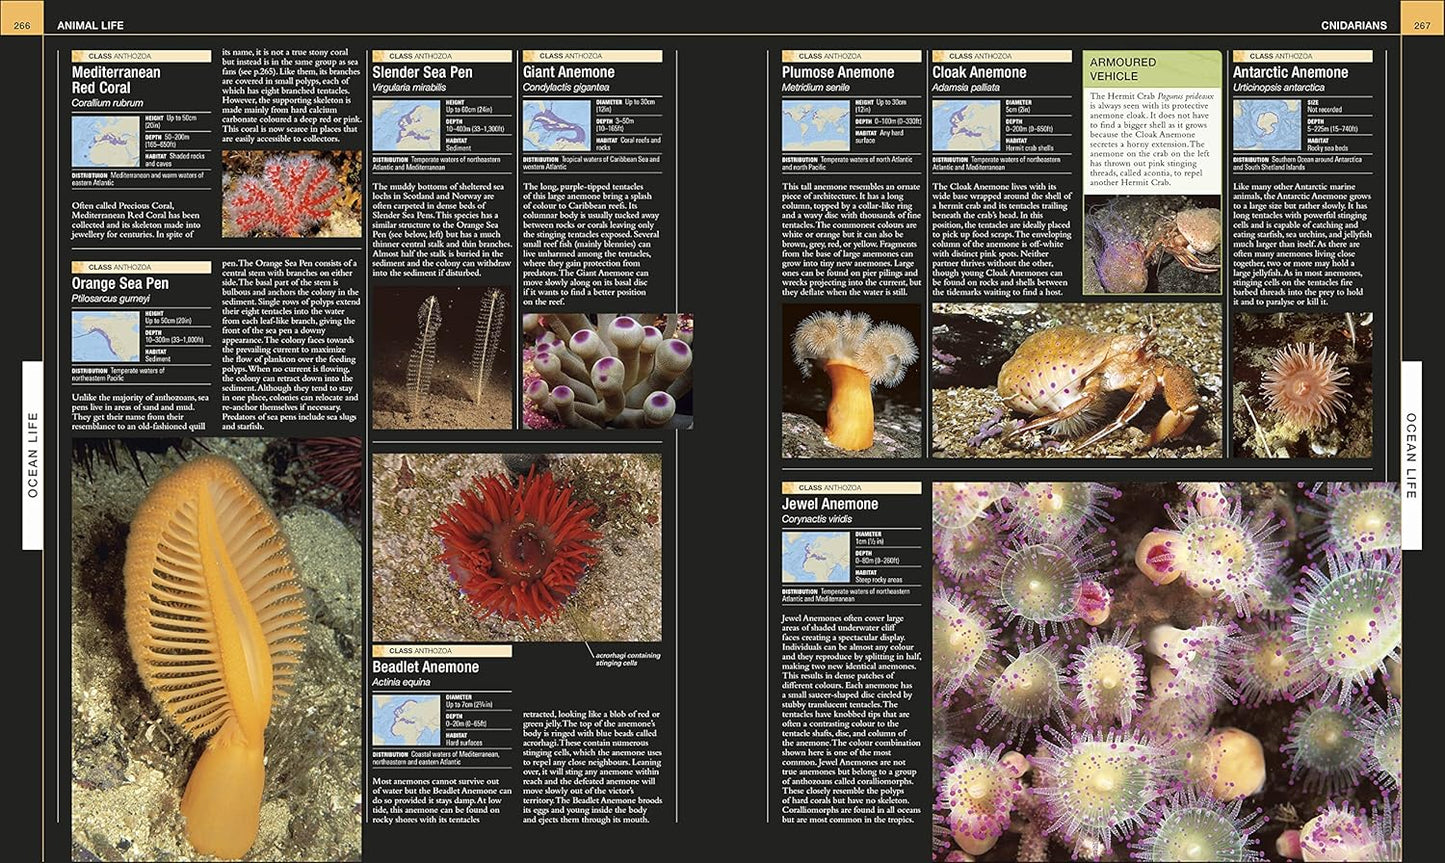Image resolution: width=1445 pixels, height=863 pixels.
Task: View the slender sea pens photo
Action: click(x=441, y=358)
